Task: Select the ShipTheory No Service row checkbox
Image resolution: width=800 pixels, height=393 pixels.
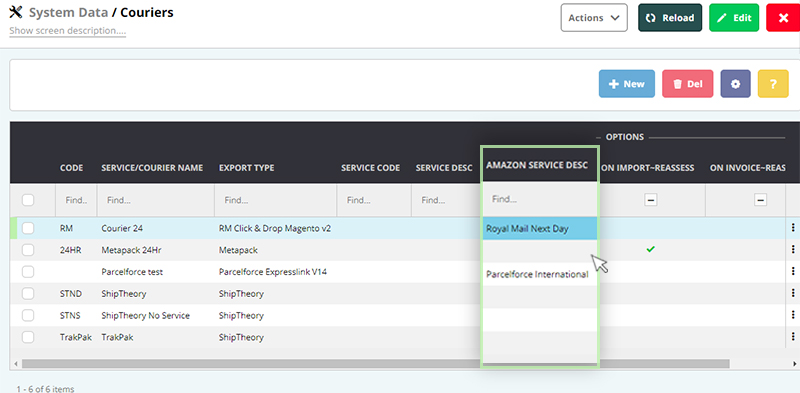Action: (28, 315)
